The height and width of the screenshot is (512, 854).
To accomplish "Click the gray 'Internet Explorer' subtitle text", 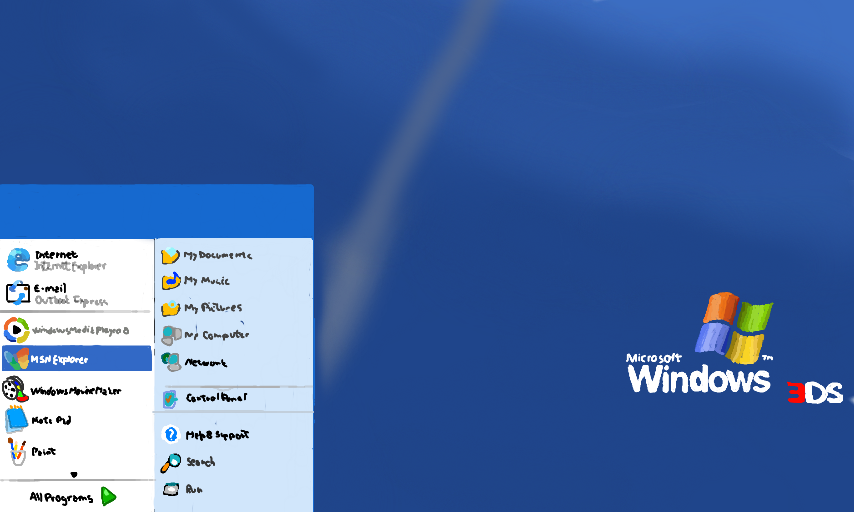I will coord(70,266).
